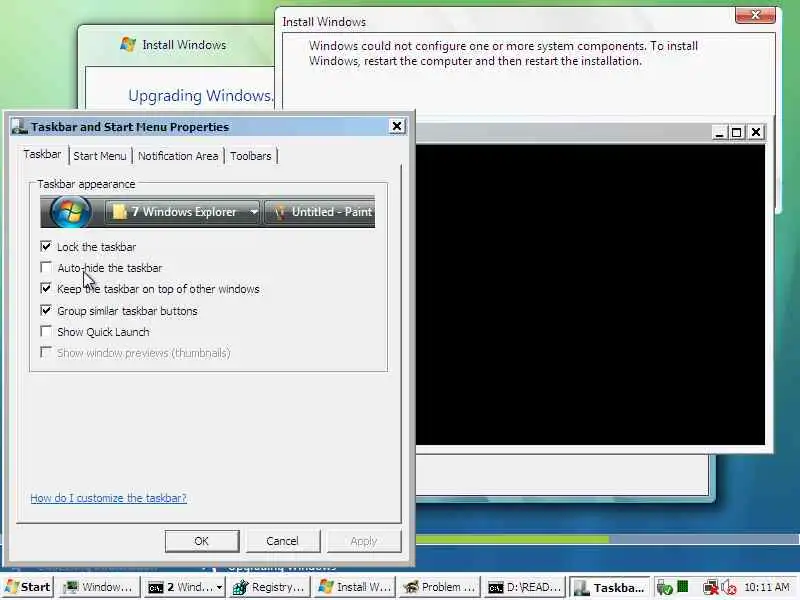This screenshot has width=800, height=600.
Task: Open the Problem... taskbar button
Action: (x=439, y=587)
